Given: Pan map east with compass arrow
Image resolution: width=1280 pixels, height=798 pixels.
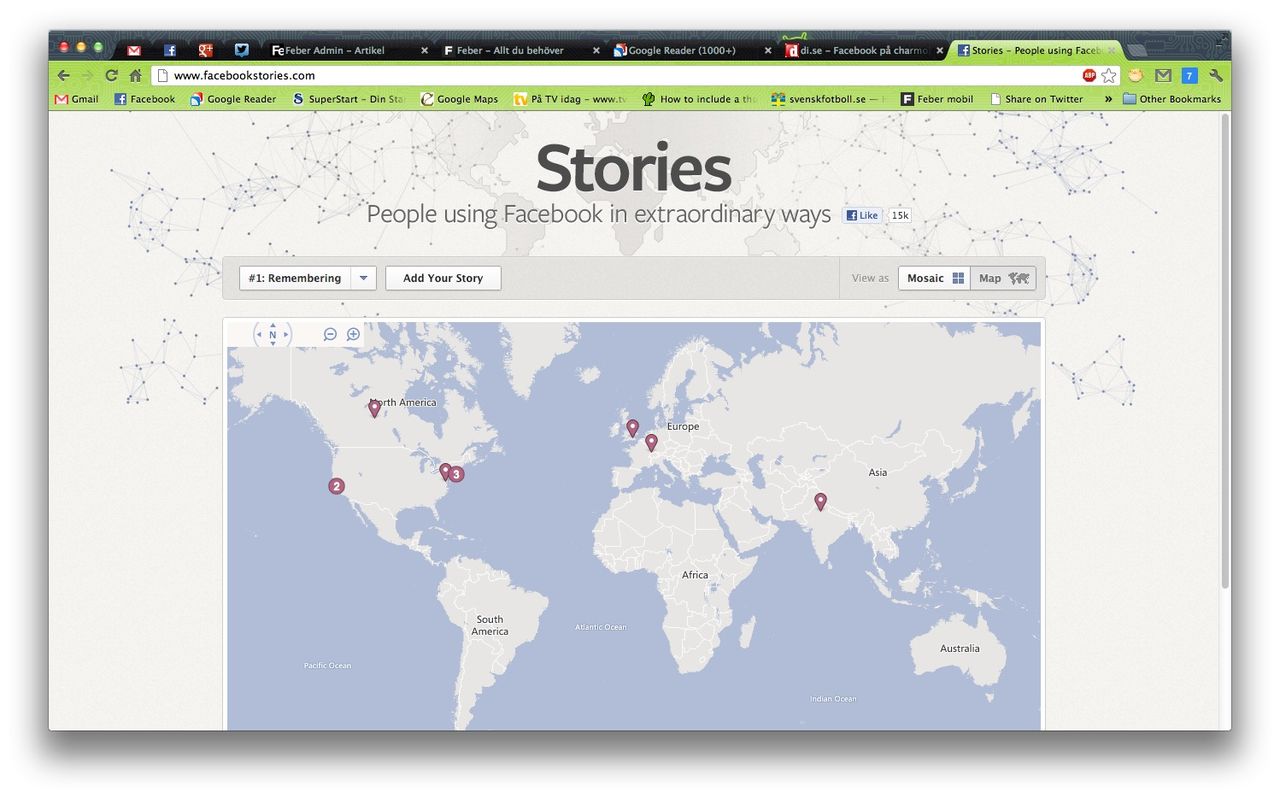Looking at the screenshot, I should pos(286,335).
